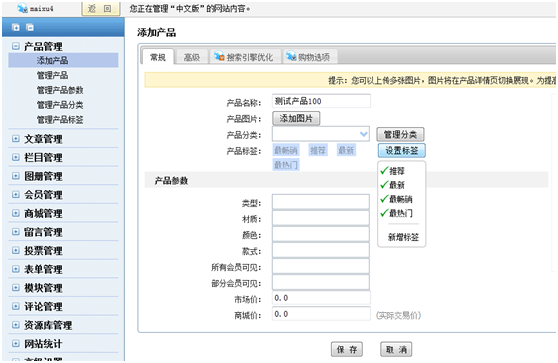This screenshot has height=363, width=558.
Task: Expand the 会员管理 section
Action: (x=16, y=194)
